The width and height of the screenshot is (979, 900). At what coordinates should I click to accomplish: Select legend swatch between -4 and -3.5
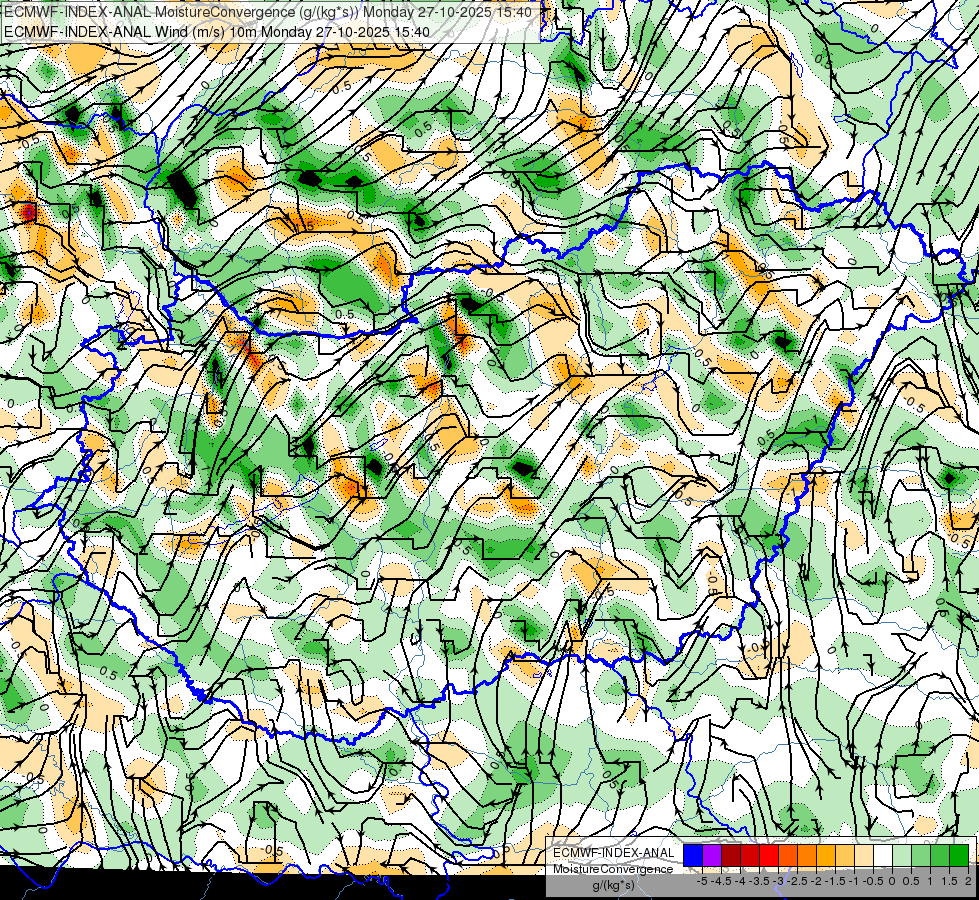point(750,856)
